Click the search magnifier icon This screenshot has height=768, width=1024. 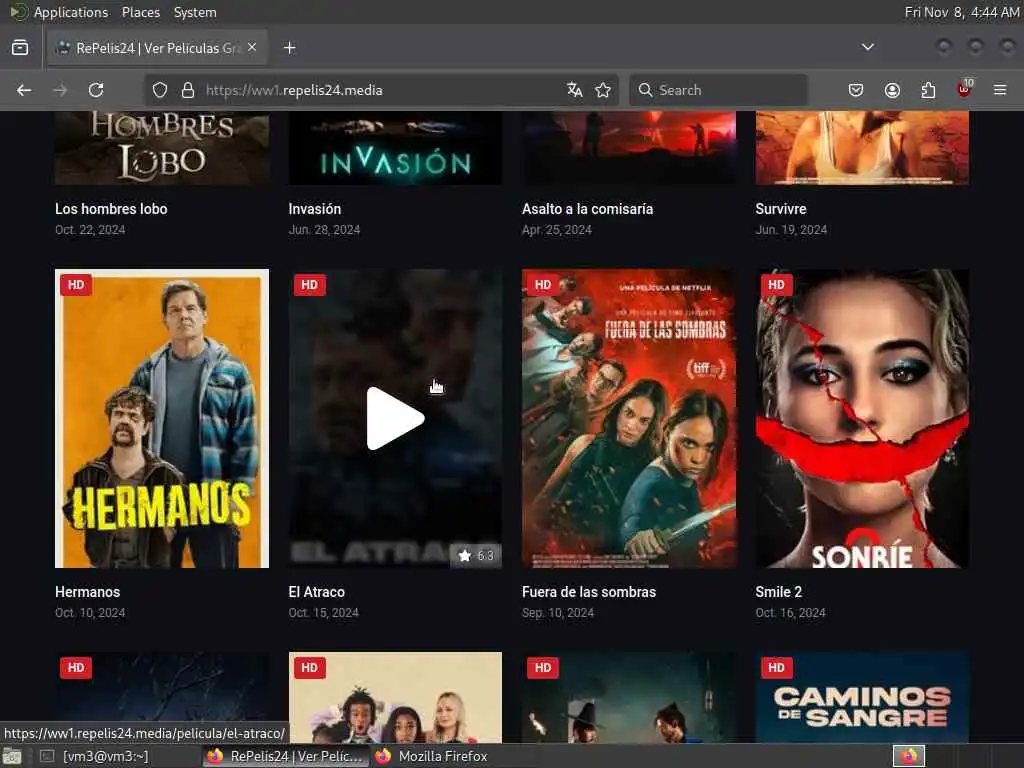(x=645, y=90)
